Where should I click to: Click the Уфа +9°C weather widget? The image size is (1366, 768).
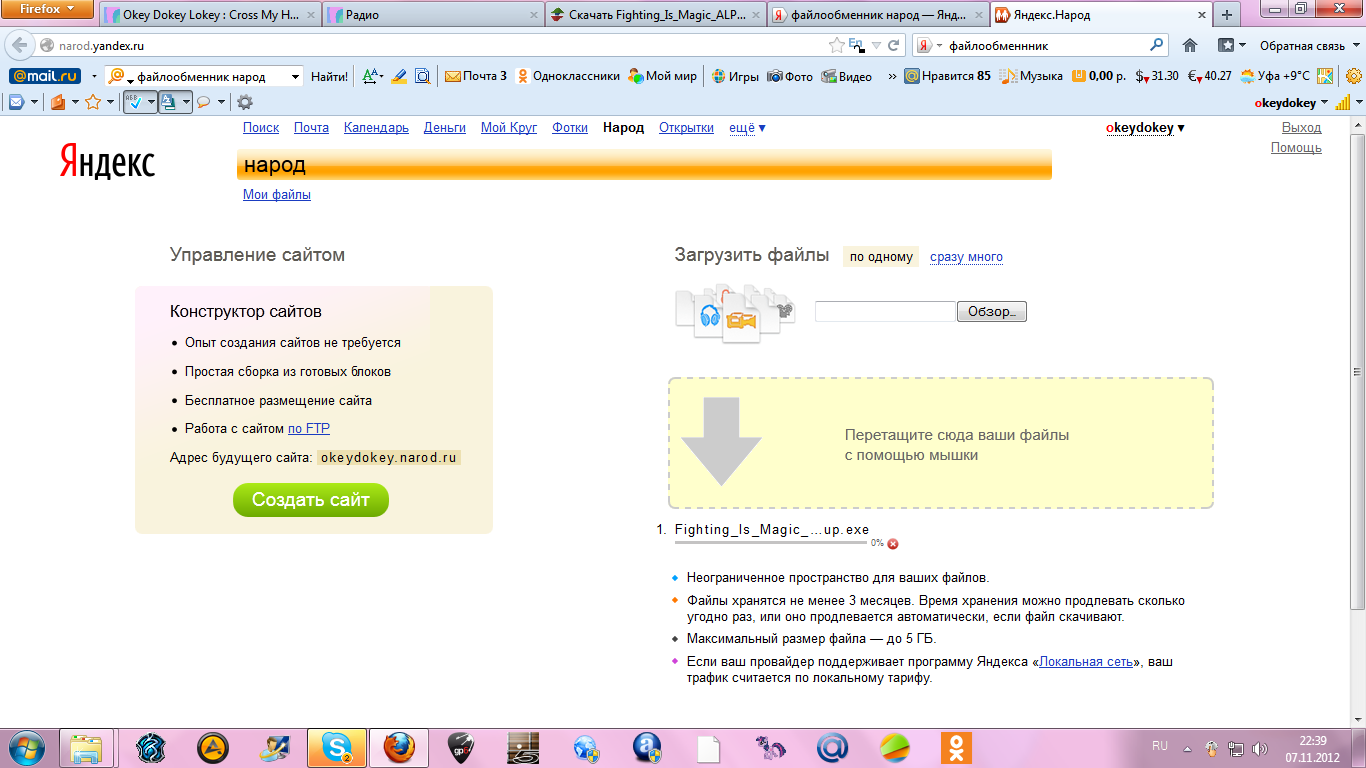pos(1276,76)
